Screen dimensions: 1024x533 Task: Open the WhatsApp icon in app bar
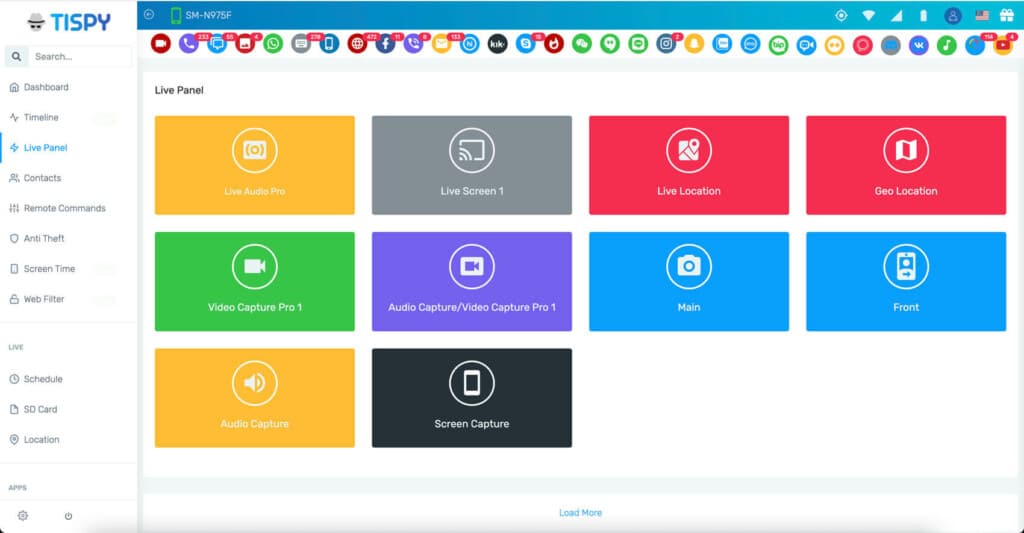click(x=273, y=44)
